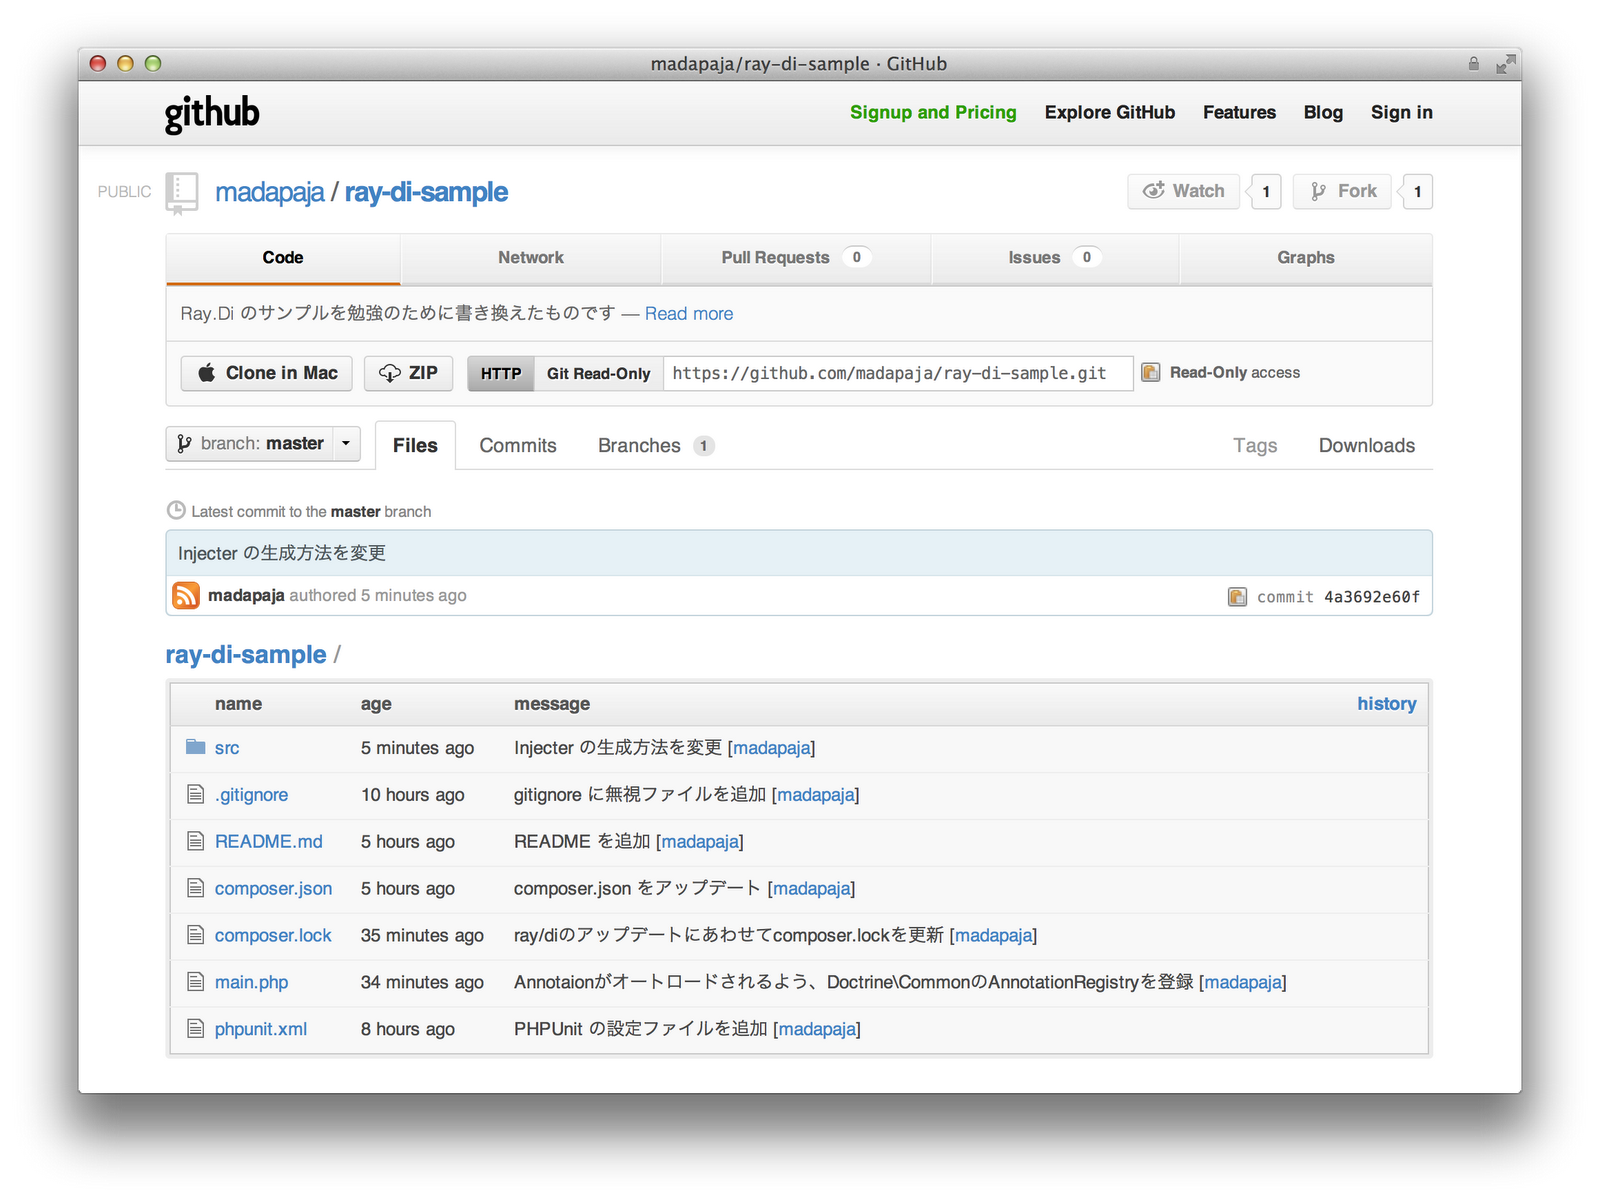Open the Downloads subtab

point(1367,445)
